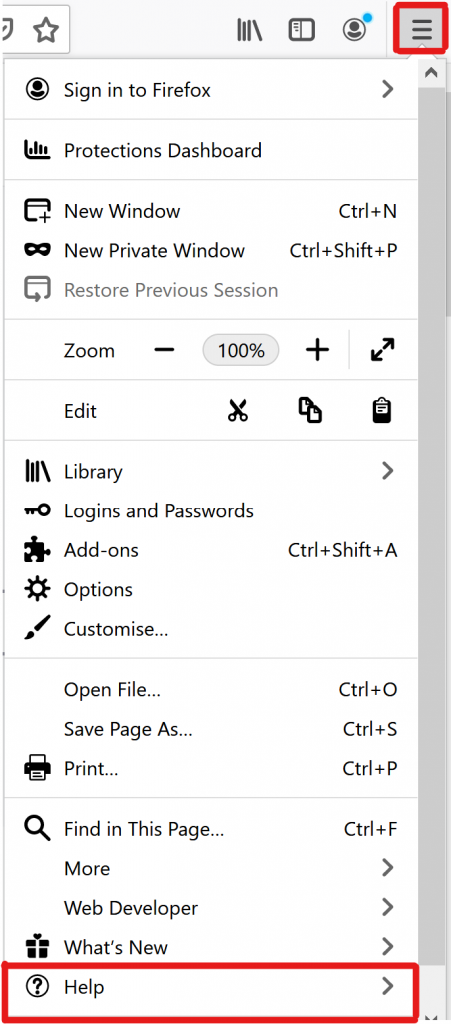
Task: Expand the Help submenu
Action: click(x=210, y=987)
